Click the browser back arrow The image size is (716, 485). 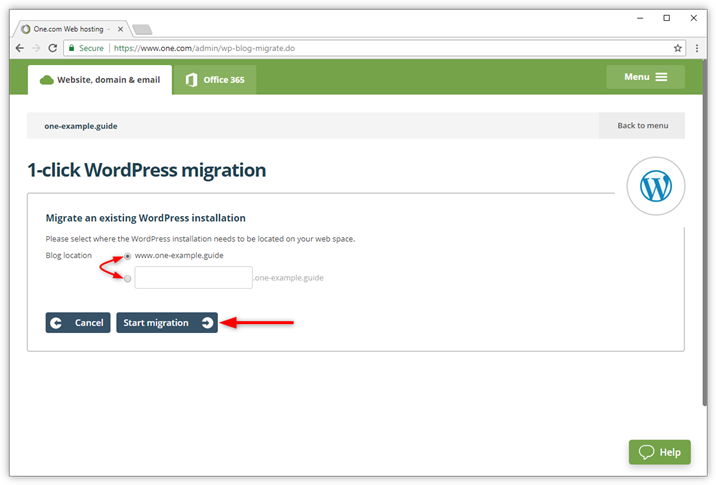(x=20, y=48)
